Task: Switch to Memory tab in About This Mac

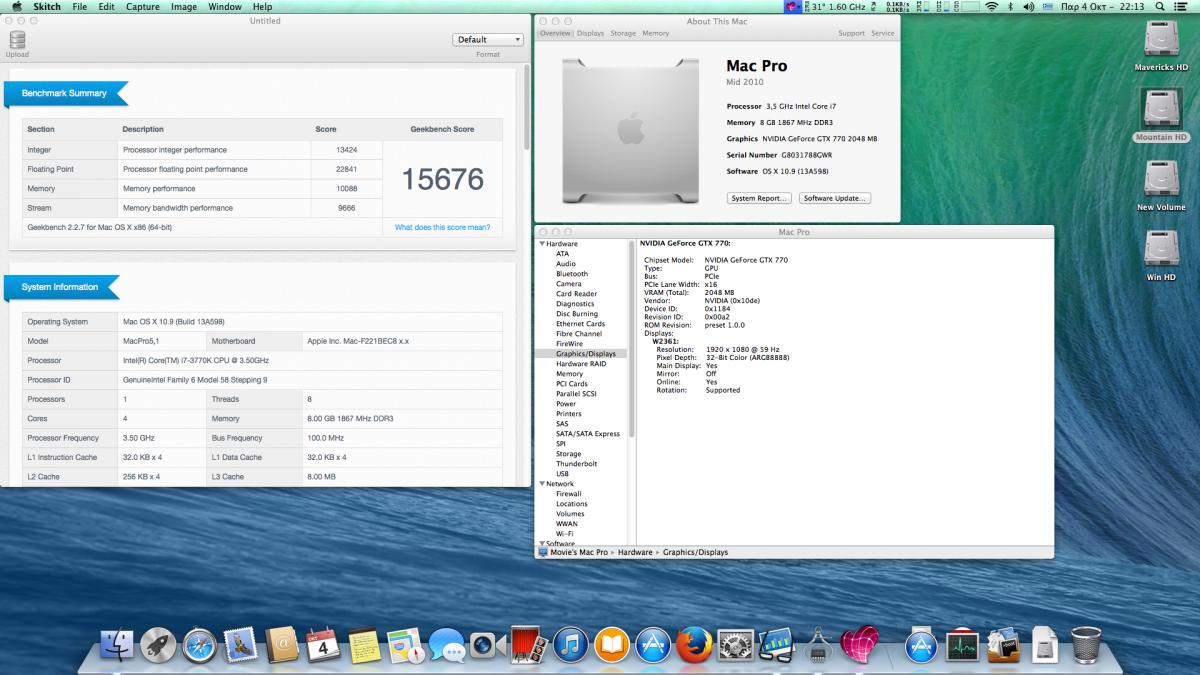Action: (x=656, y=33)
